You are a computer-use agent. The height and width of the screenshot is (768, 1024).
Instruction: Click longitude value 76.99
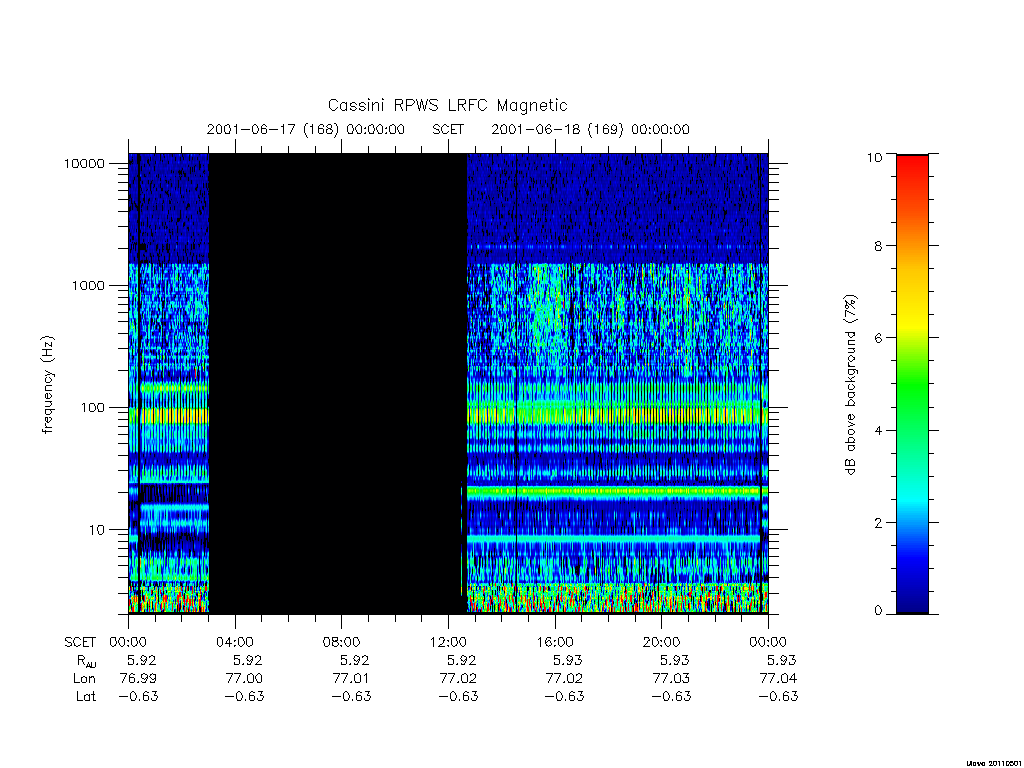(138, 679)
